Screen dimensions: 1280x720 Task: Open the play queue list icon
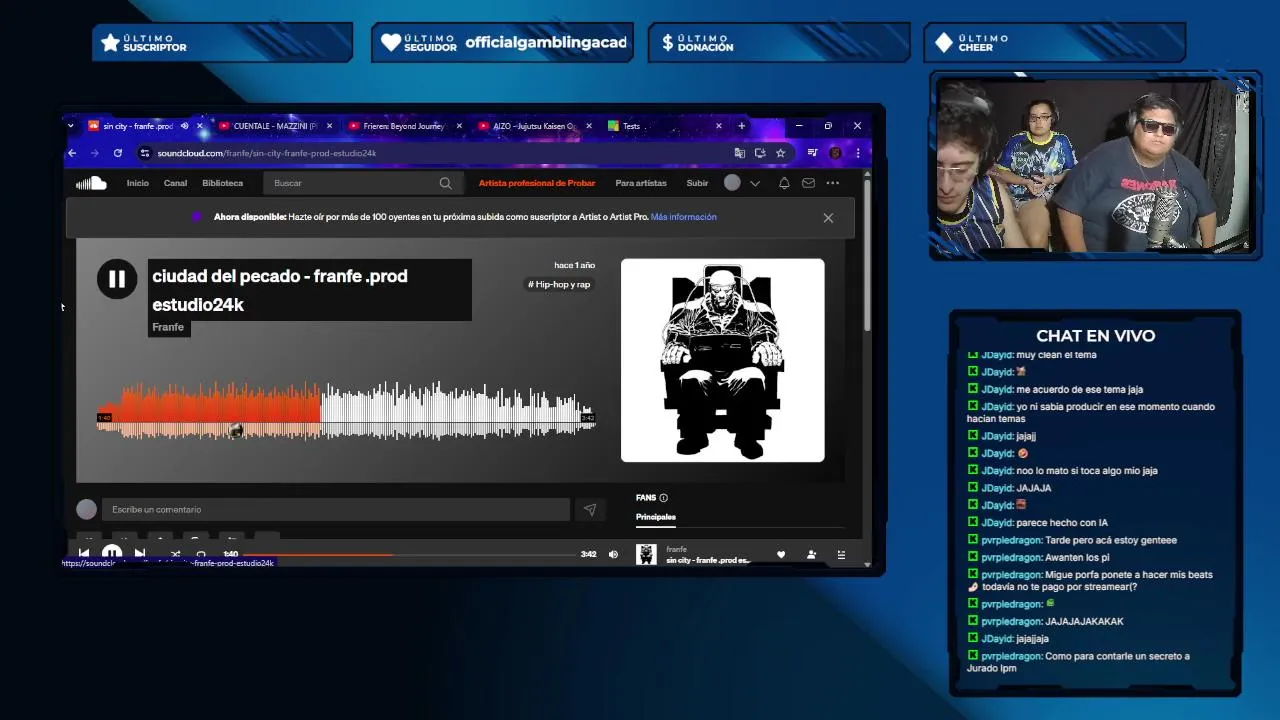[841, 555]
